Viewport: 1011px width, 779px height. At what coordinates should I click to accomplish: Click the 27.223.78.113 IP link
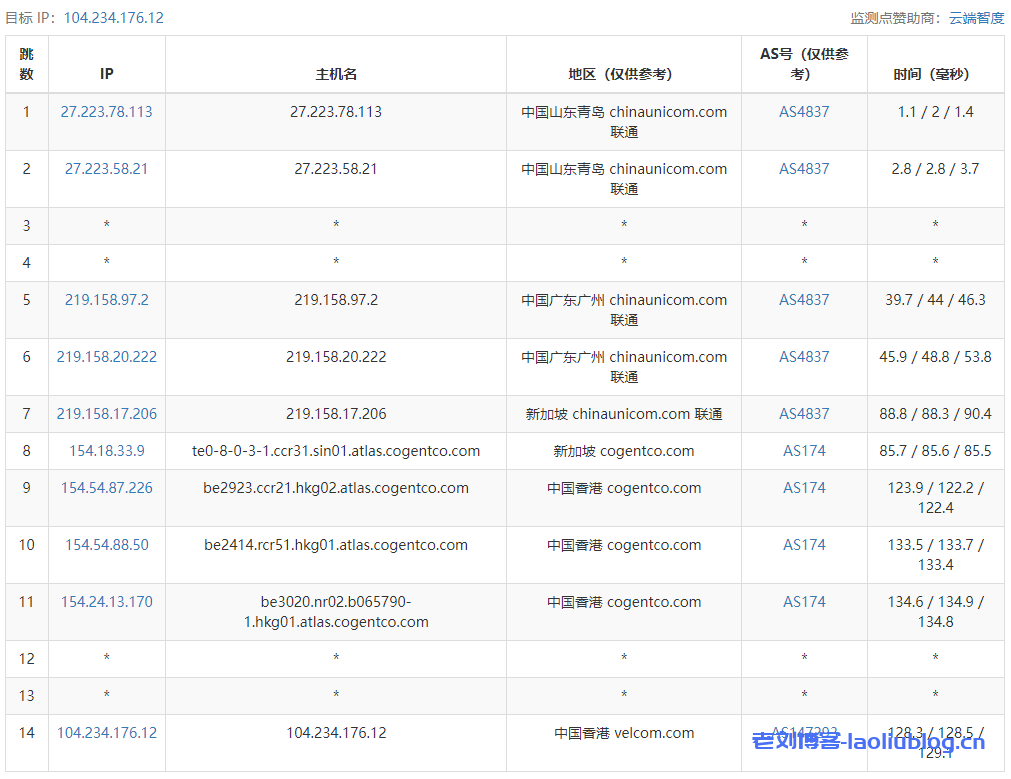(x=107, y=112)
